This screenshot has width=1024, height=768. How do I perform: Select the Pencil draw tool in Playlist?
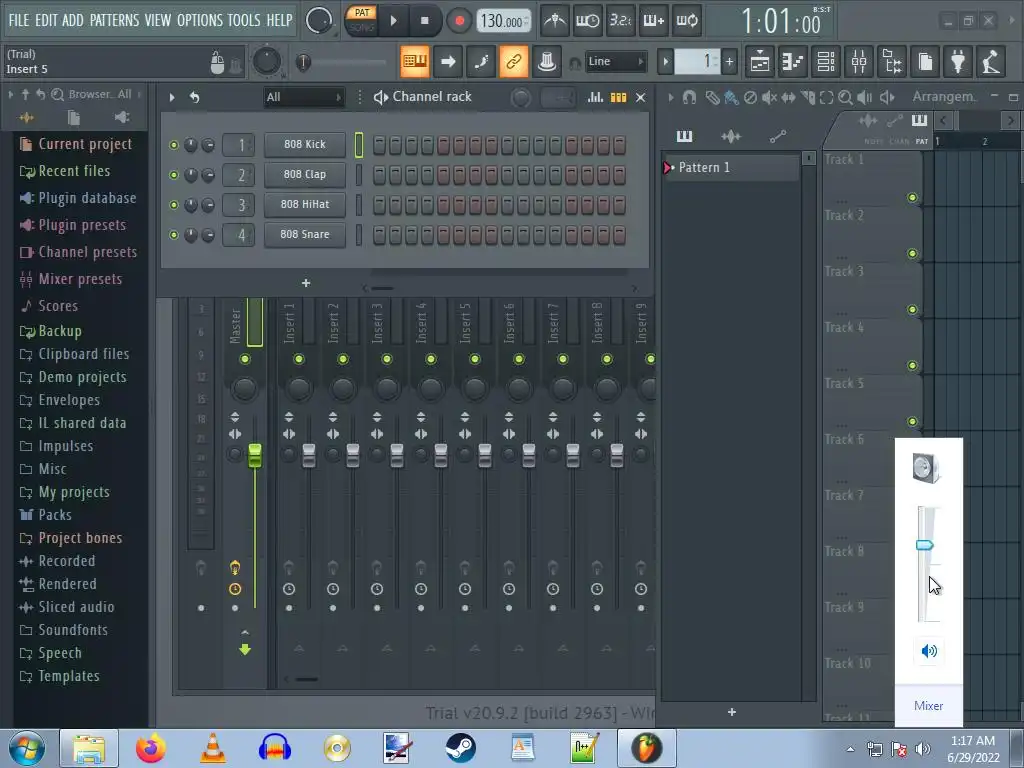(x=712, y=97)
